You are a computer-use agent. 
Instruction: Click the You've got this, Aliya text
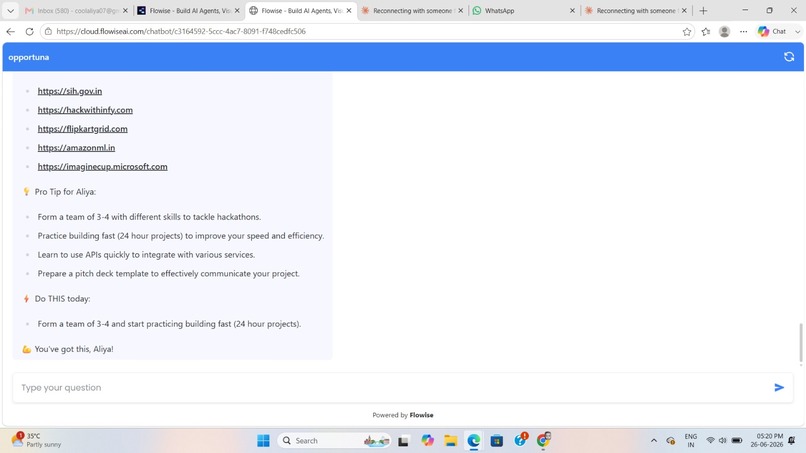click(74, 349)
